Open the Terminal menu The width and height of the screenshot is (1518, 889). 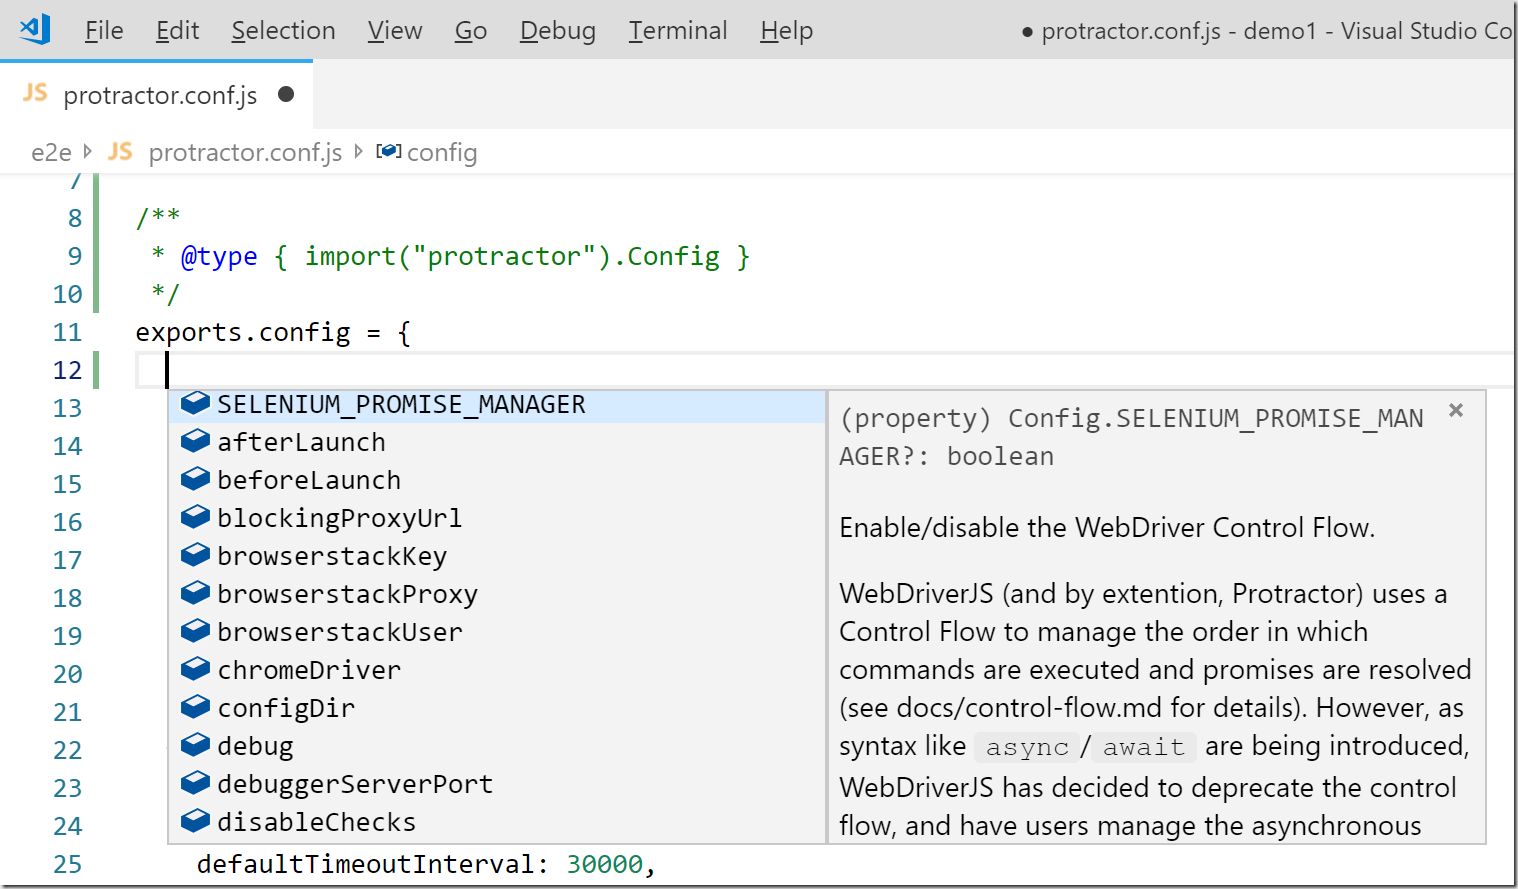click(x=678, y=31)
